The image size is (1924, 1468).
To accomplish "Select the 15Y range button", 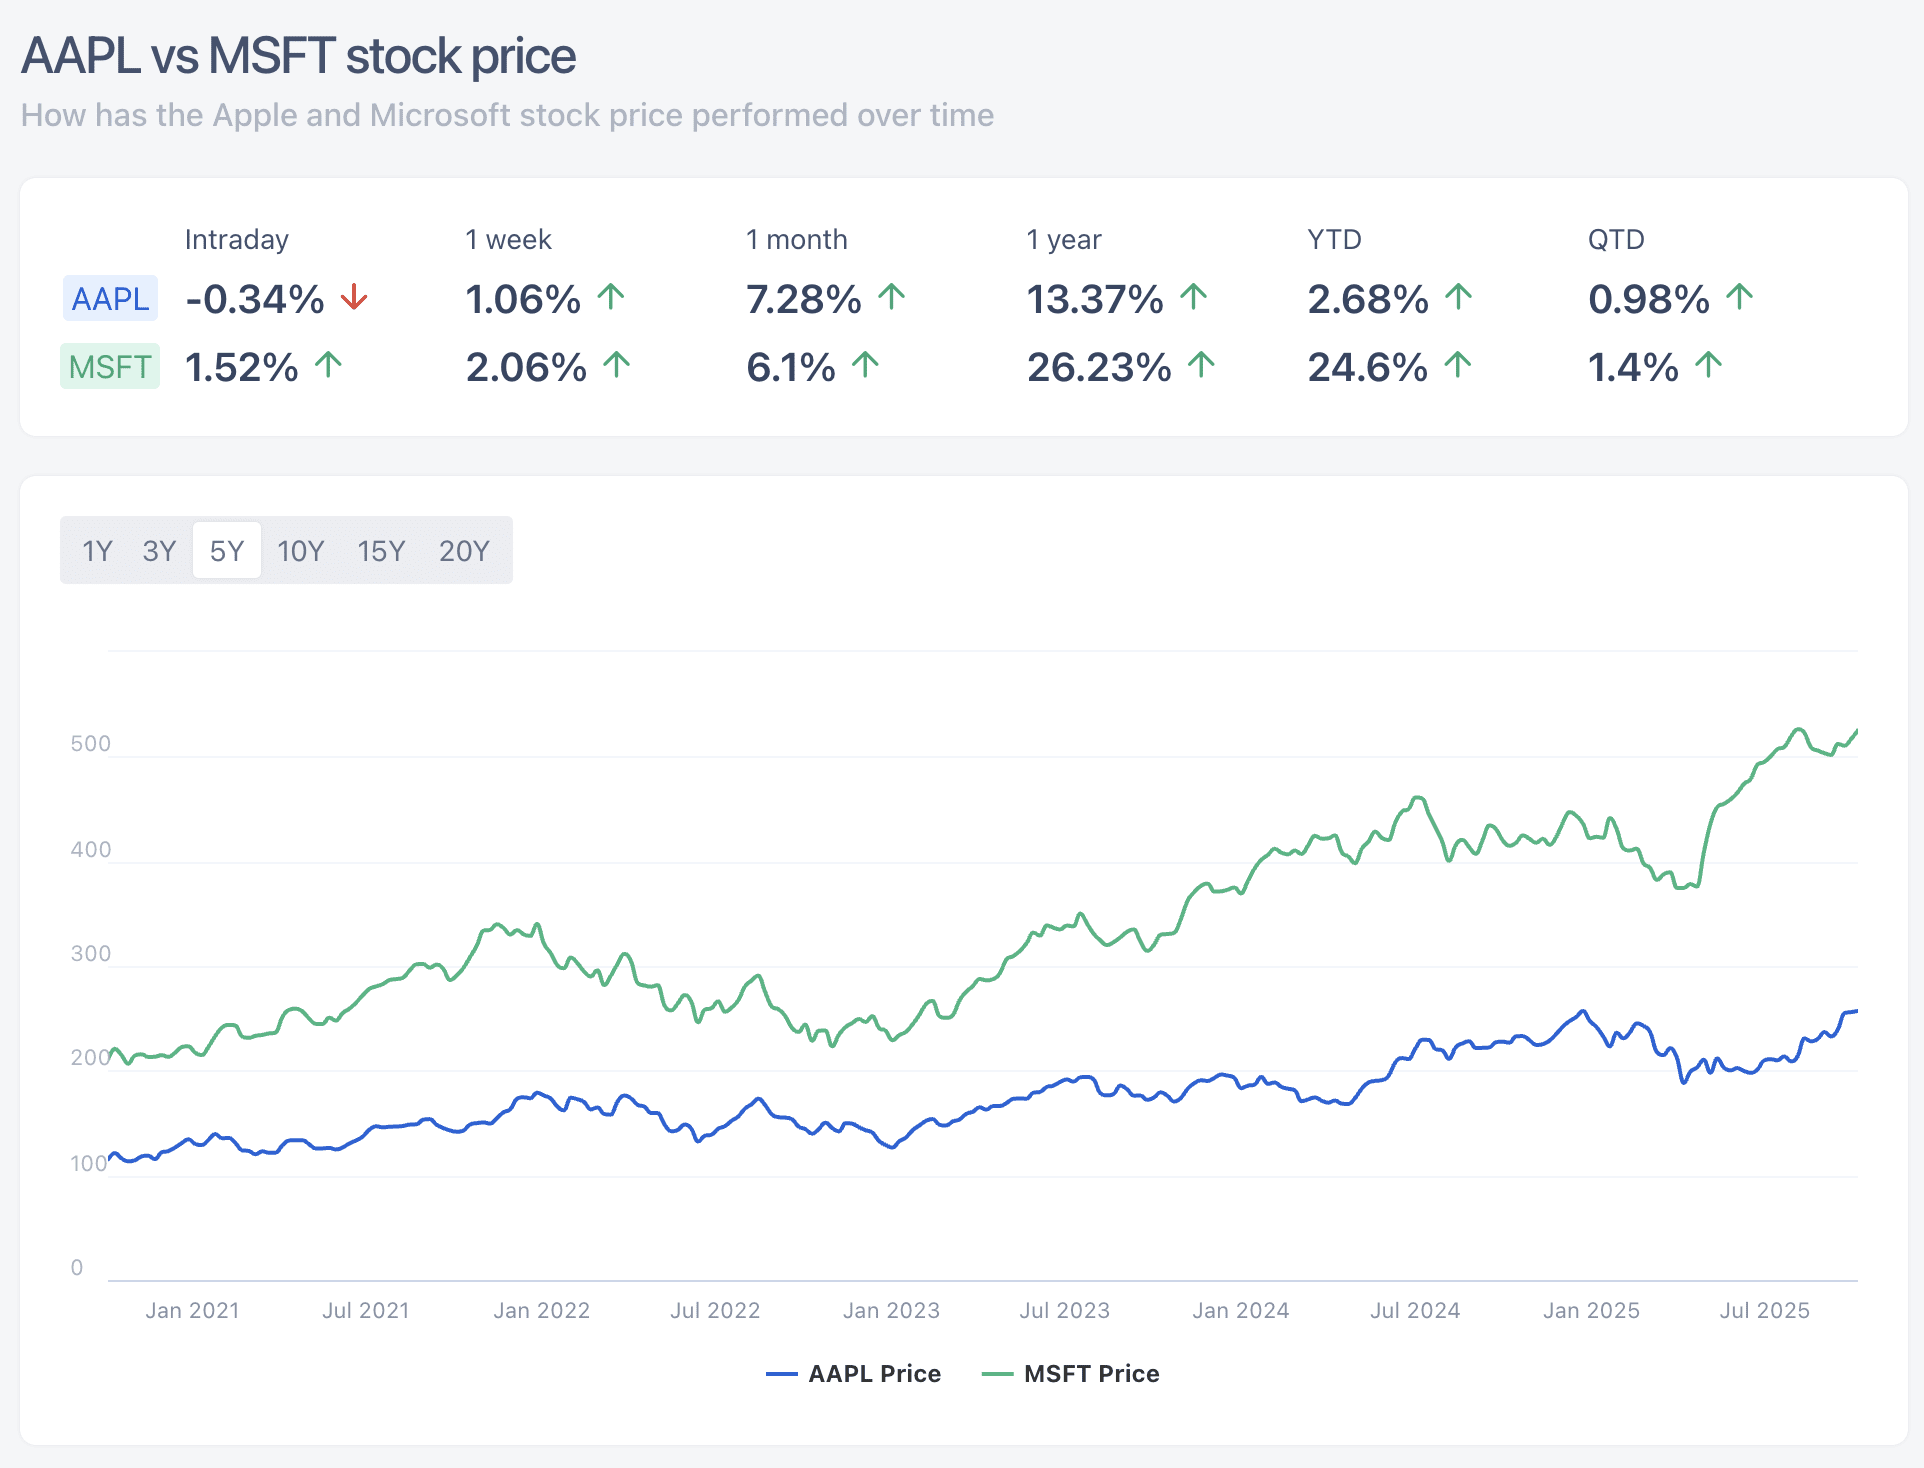I will (x=381, y=549).
